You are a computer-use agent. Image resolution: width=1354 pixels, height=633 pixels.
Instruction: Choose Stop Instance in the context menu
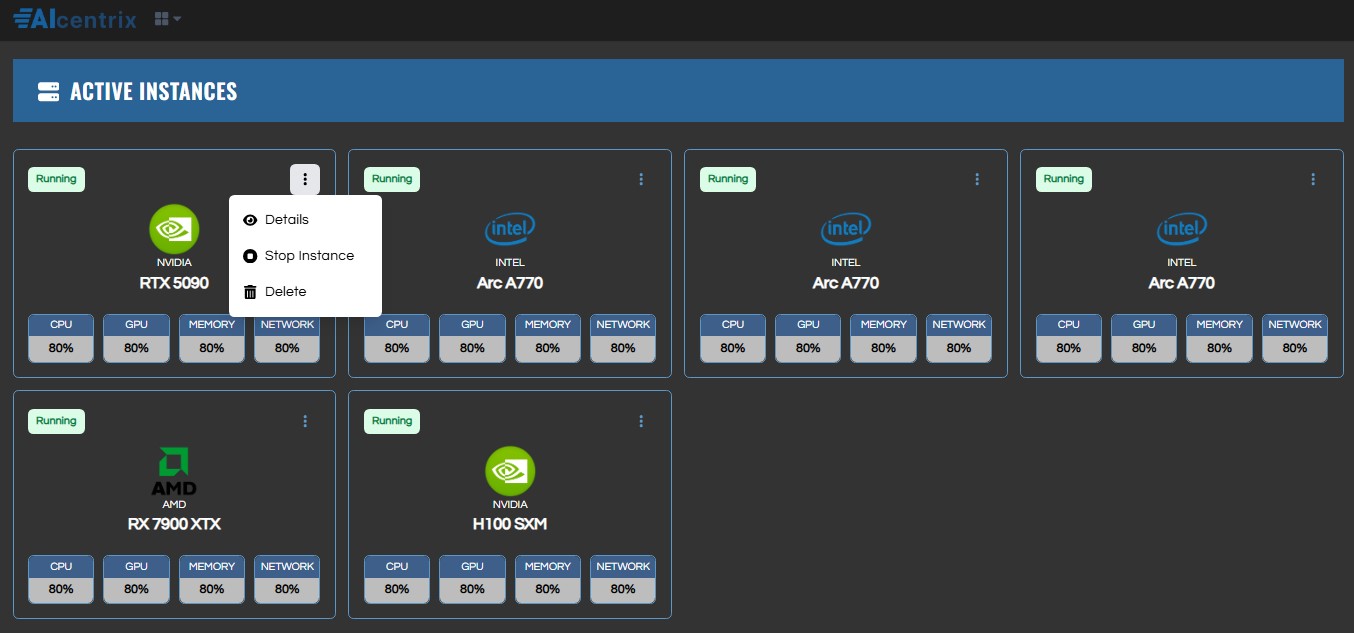tap(308, 256)
